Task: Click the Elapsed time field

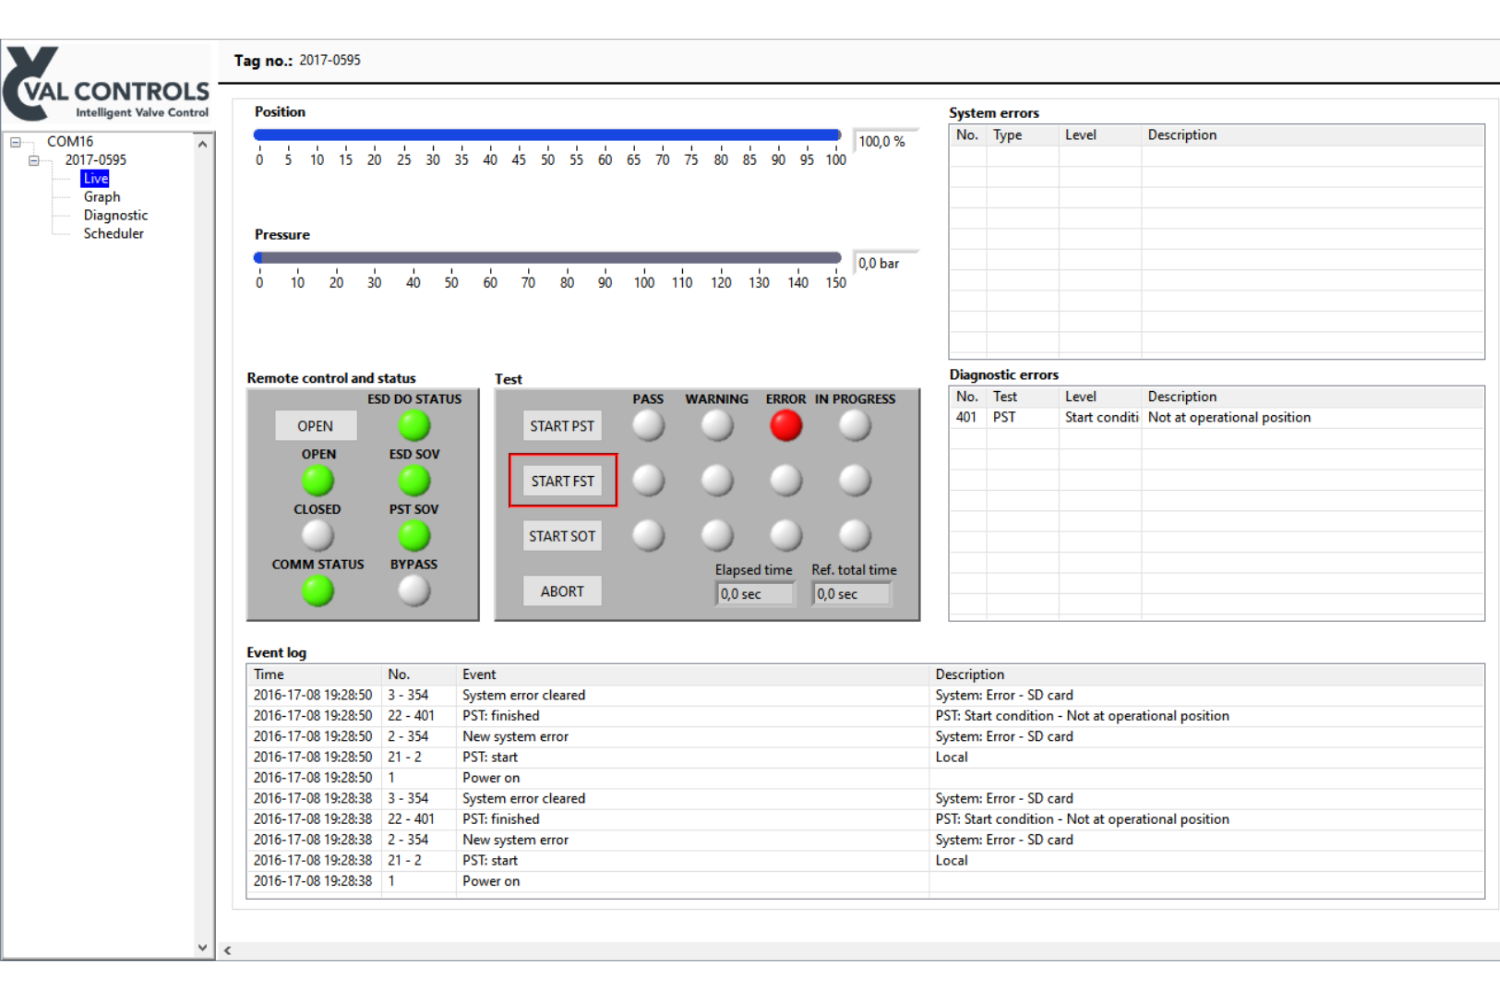Action: point(755,594)
